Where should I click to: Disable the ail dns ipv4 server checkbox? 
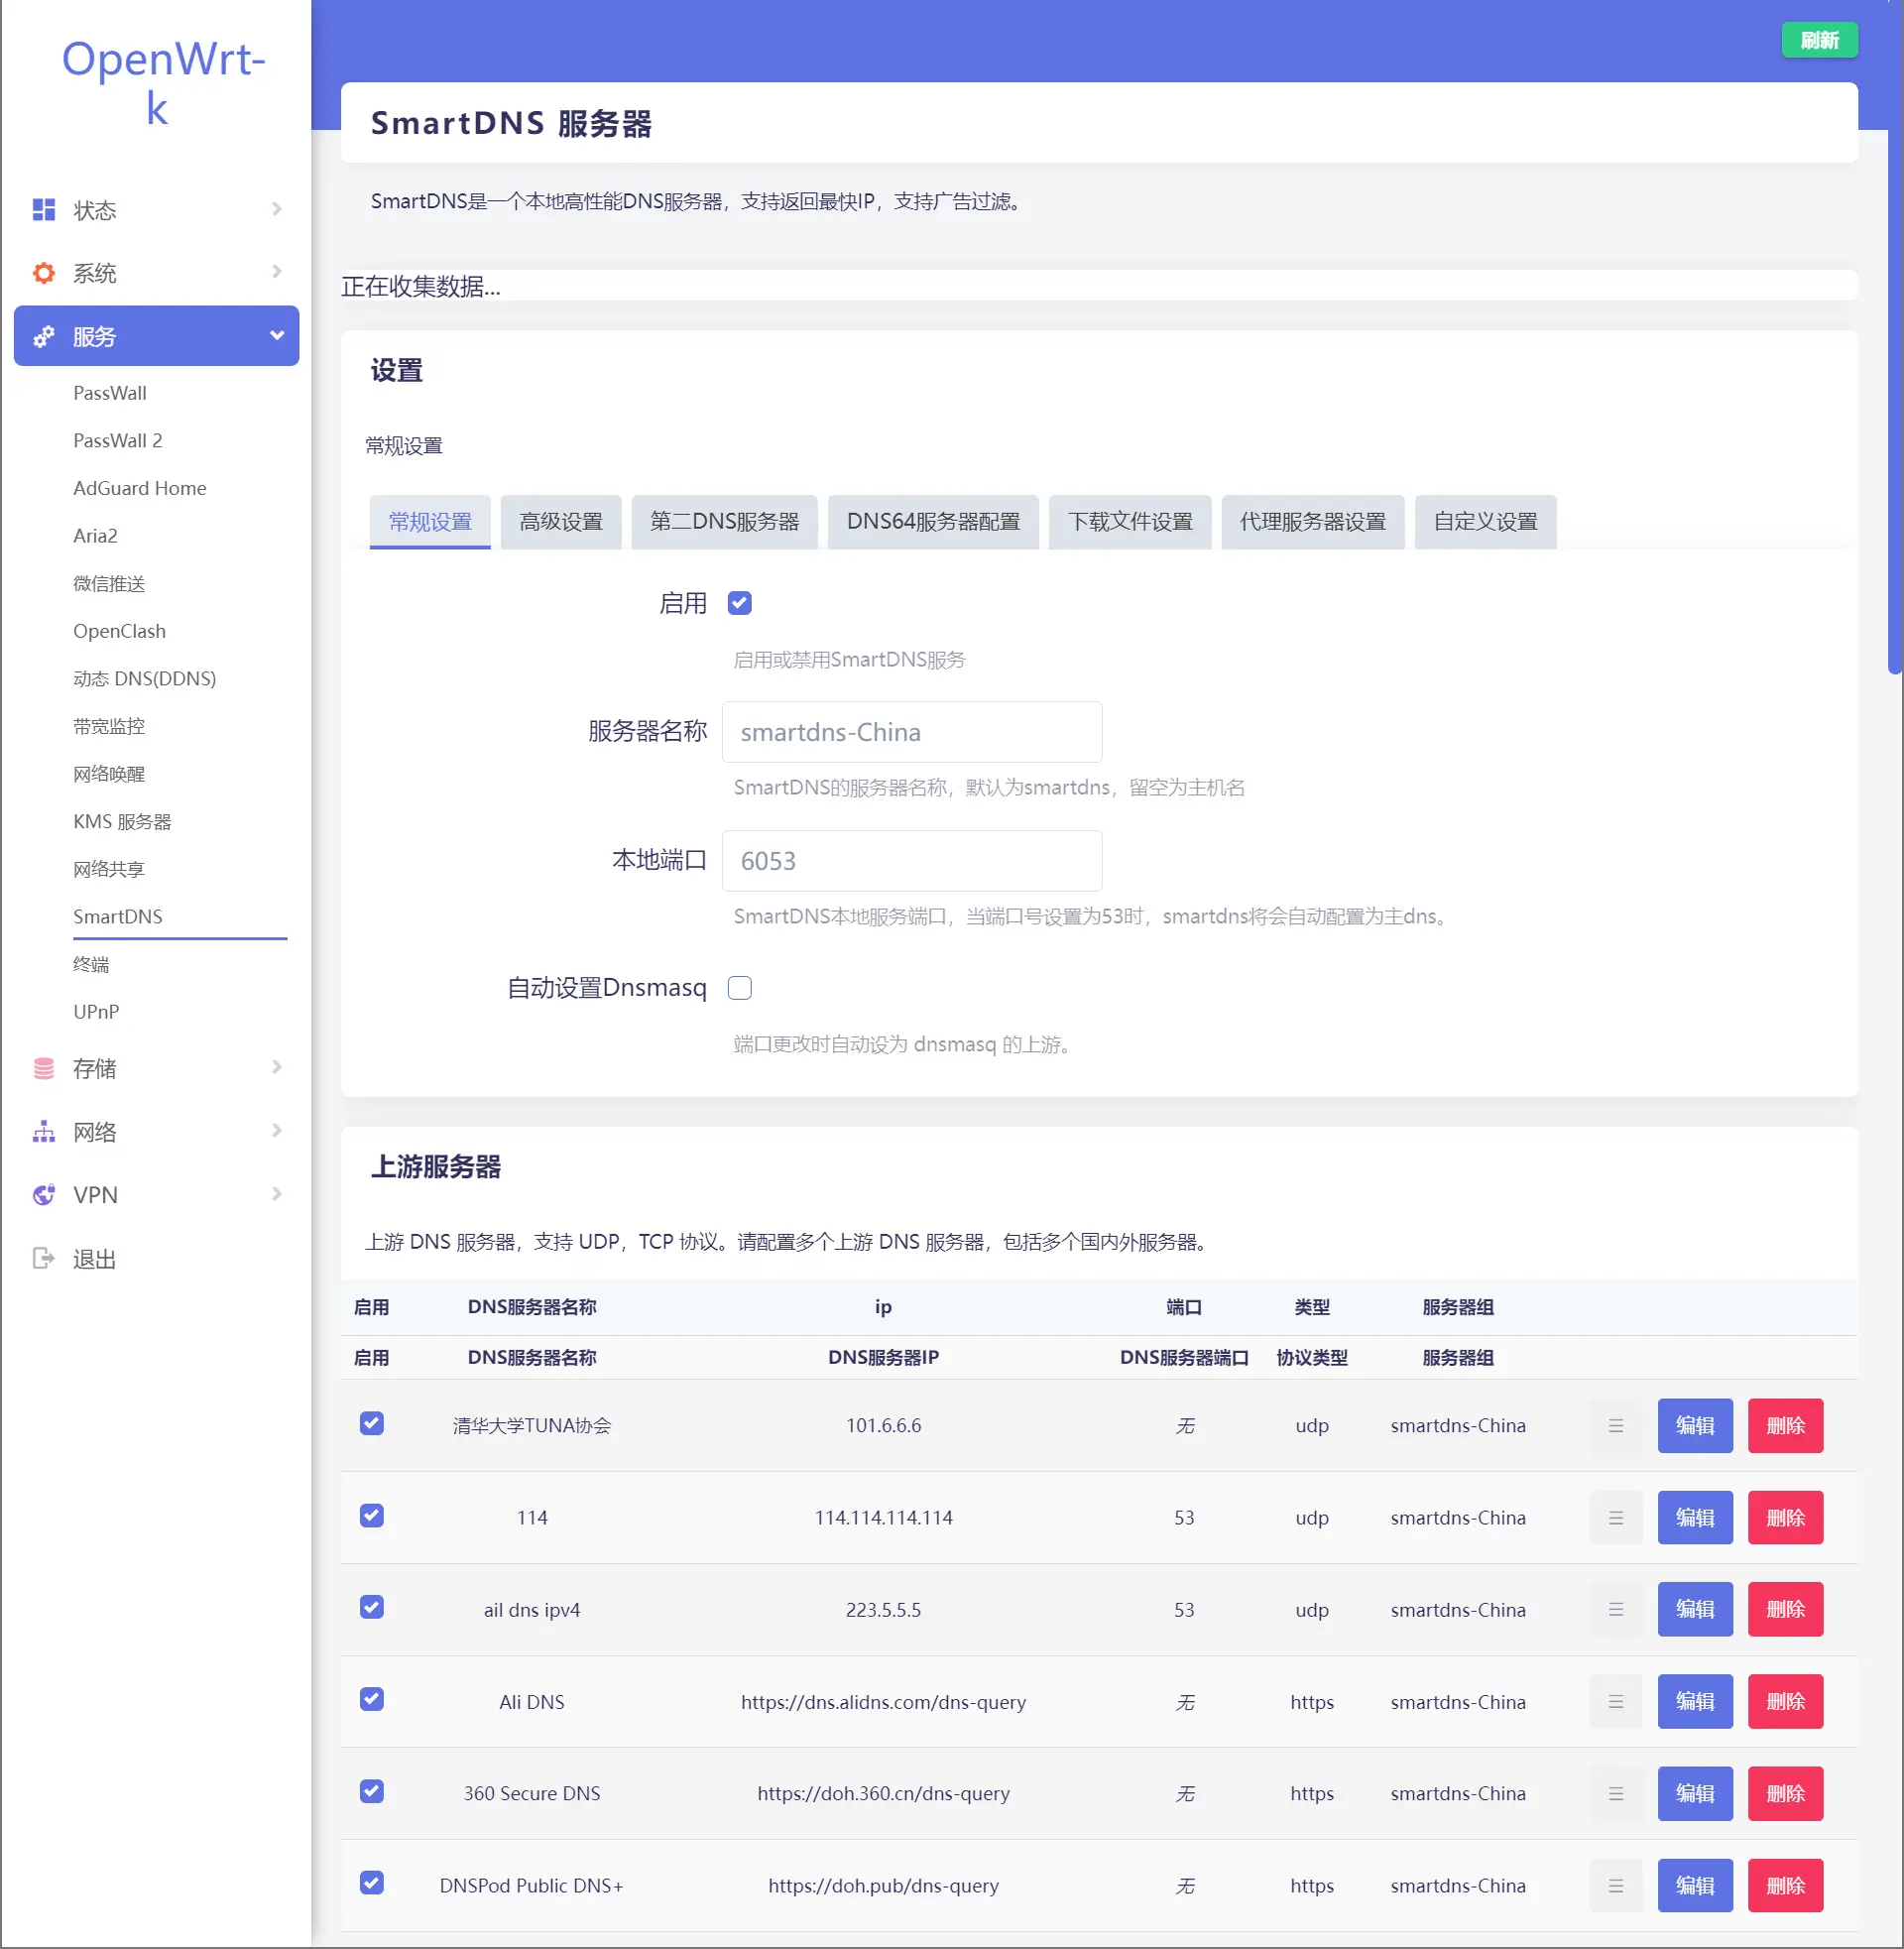pyautogui.click(x=372, y=1608)
